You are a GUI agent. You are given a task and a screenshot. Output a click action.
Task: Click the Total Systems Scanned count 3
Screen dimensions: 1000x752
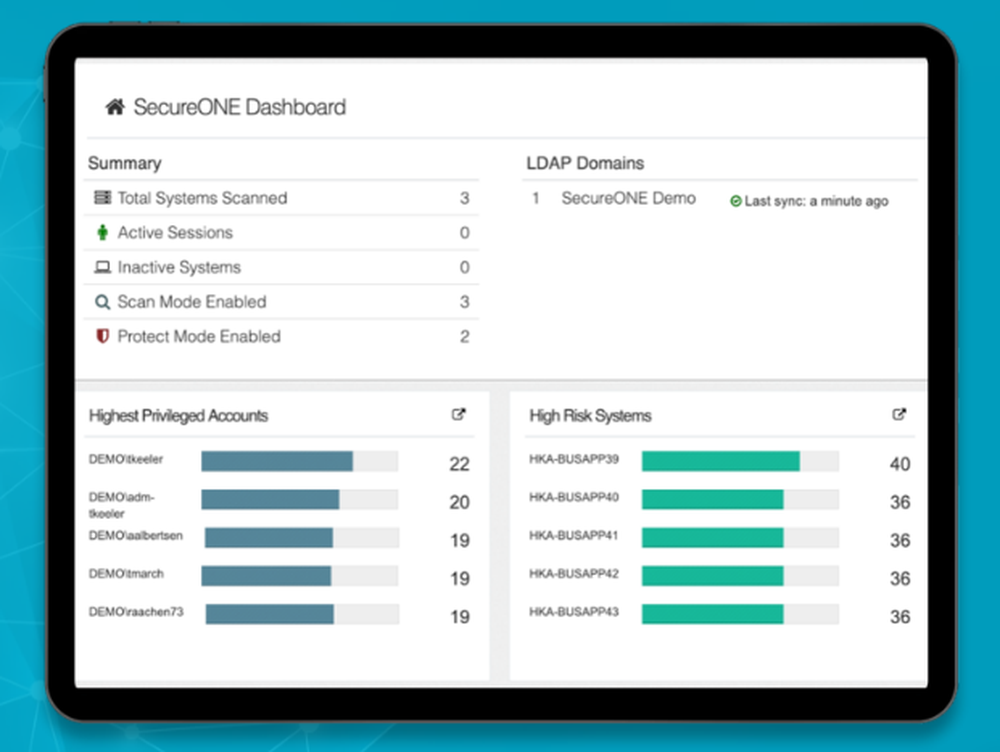click(464, 198)
